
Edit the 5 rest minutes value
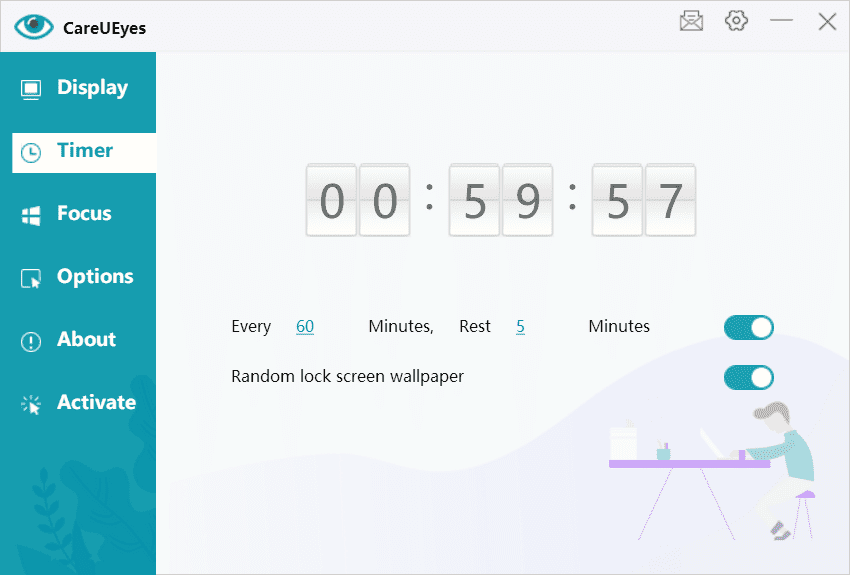[x=520, y=326]
